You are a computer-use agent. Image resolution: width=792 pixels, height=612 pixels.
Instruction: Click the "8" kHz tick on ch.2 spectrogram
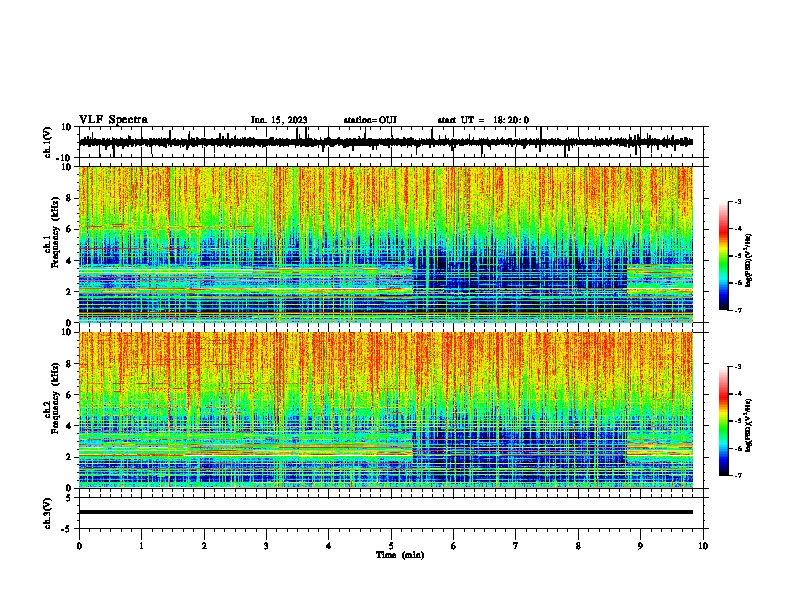[69, 364]
